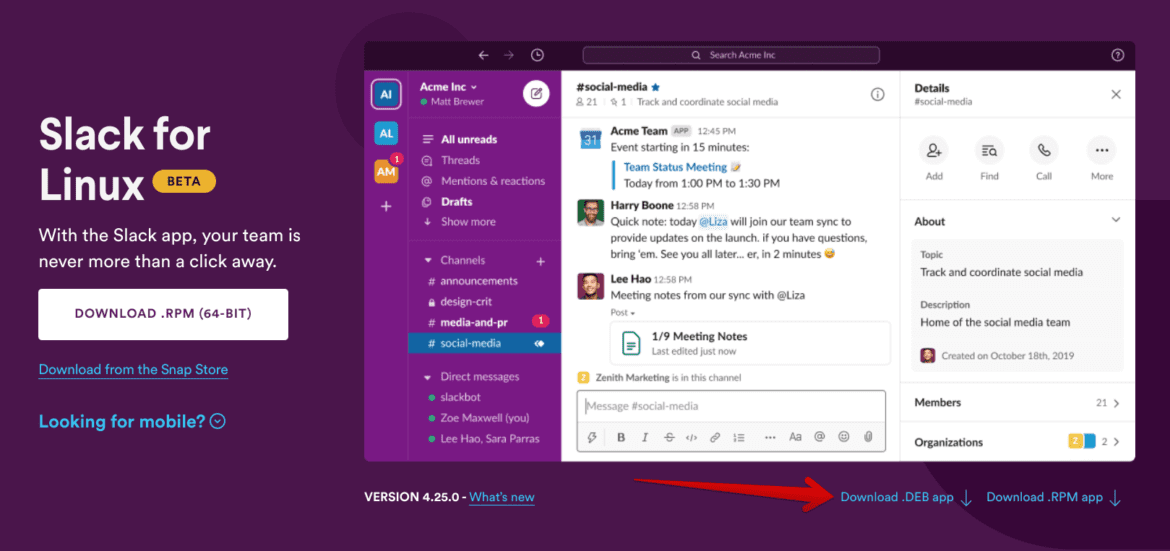Image resolution: width=1170 pixels, height=551 pixels.
Task: Click the compose new message icon
Action: pos(537,94)
